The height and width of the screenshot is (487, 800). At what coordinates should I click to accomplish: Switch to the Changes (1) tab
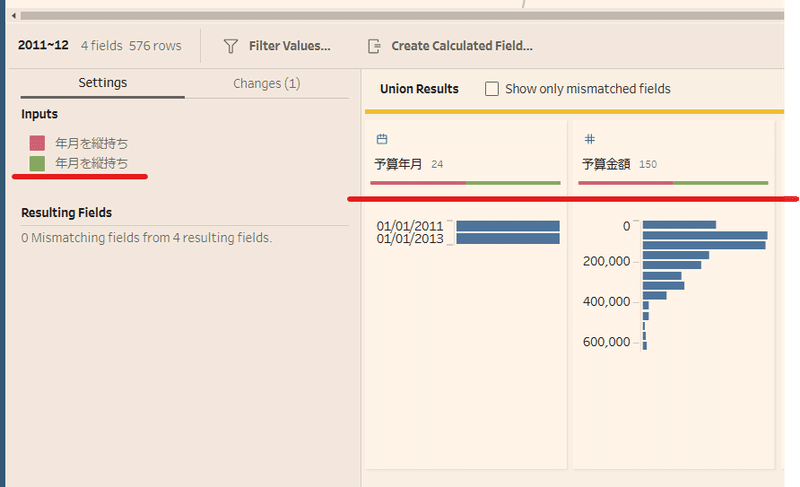(x=266, y=83)
